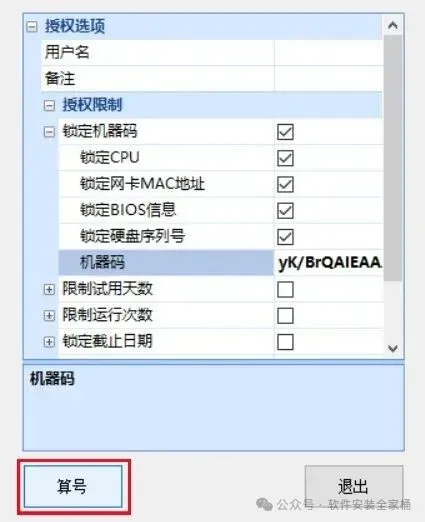This screenshot has width=425, height=522.
Task: Expand the 限制试用天数 node
Action: pyautogui.click(x=49, y=289)
